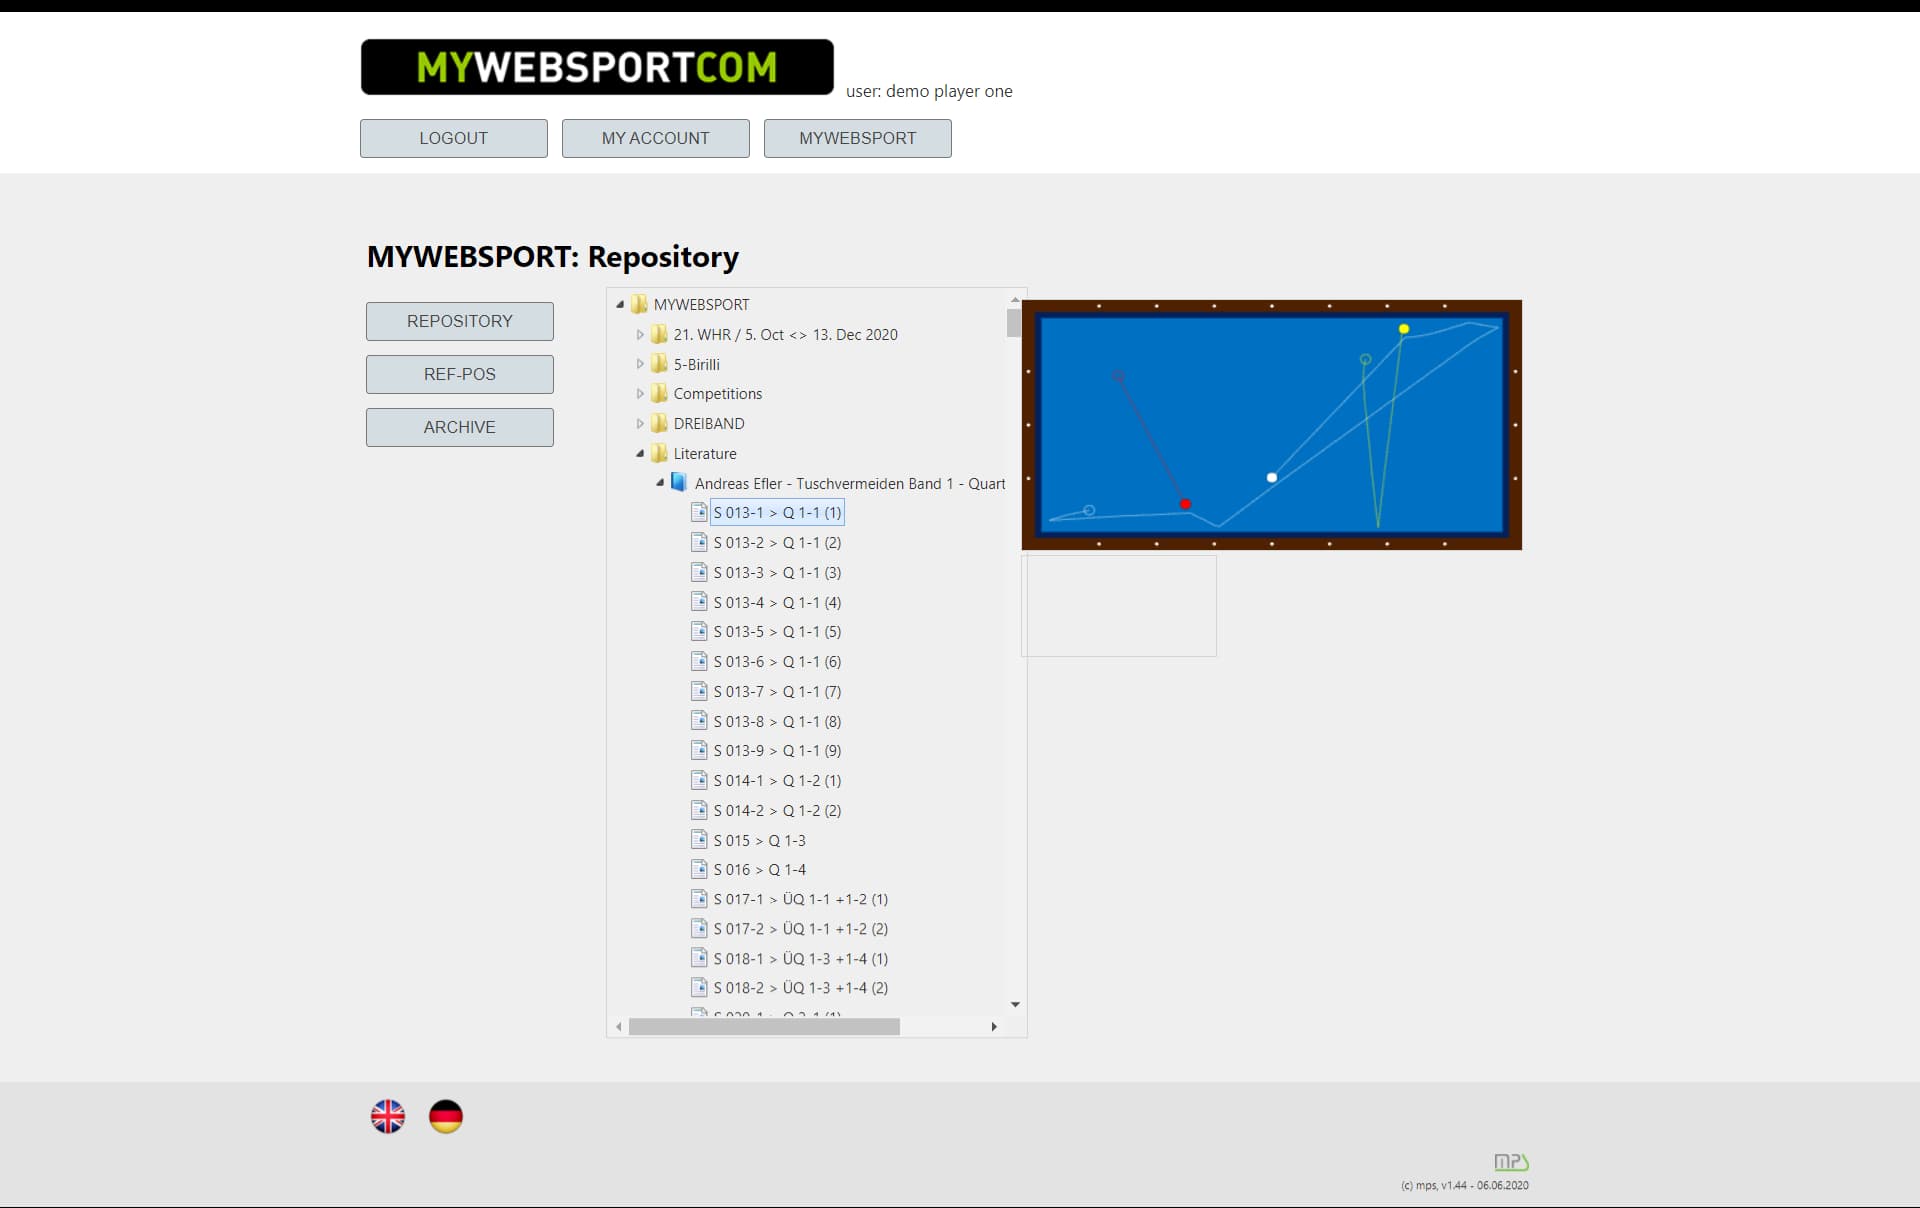Open the REF-POS section
Image resolution: width=1920 pixels, height=1208 pixels.
click(x=460, y=374)
